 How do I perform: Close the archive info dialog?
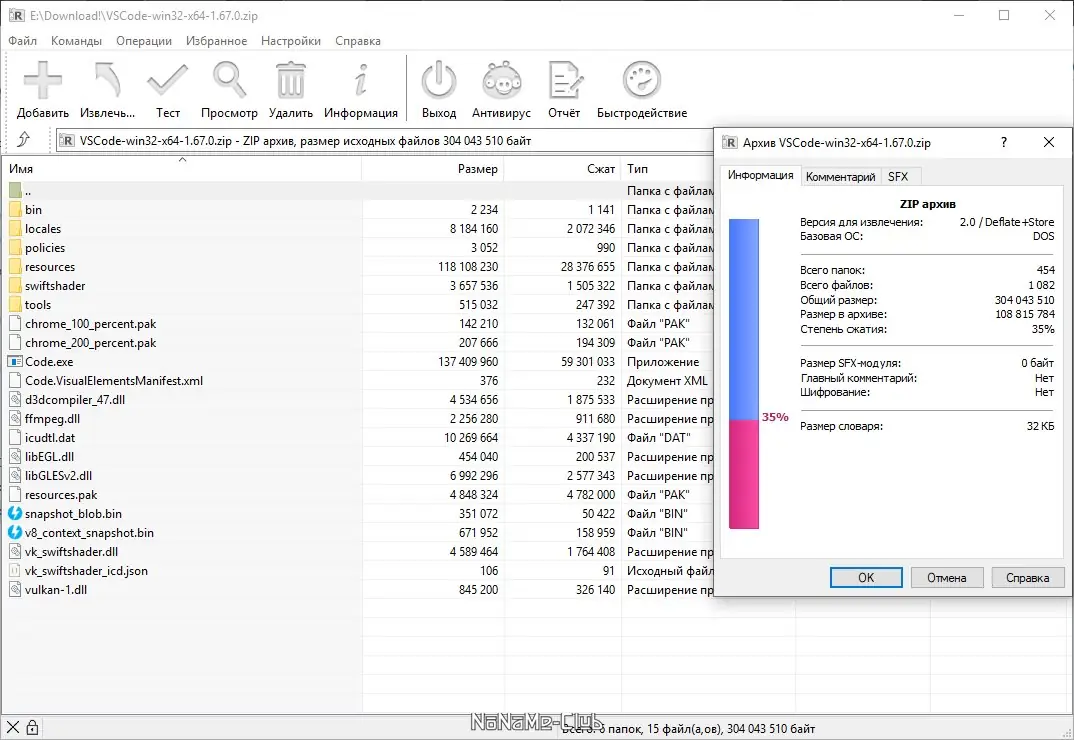1049,142
